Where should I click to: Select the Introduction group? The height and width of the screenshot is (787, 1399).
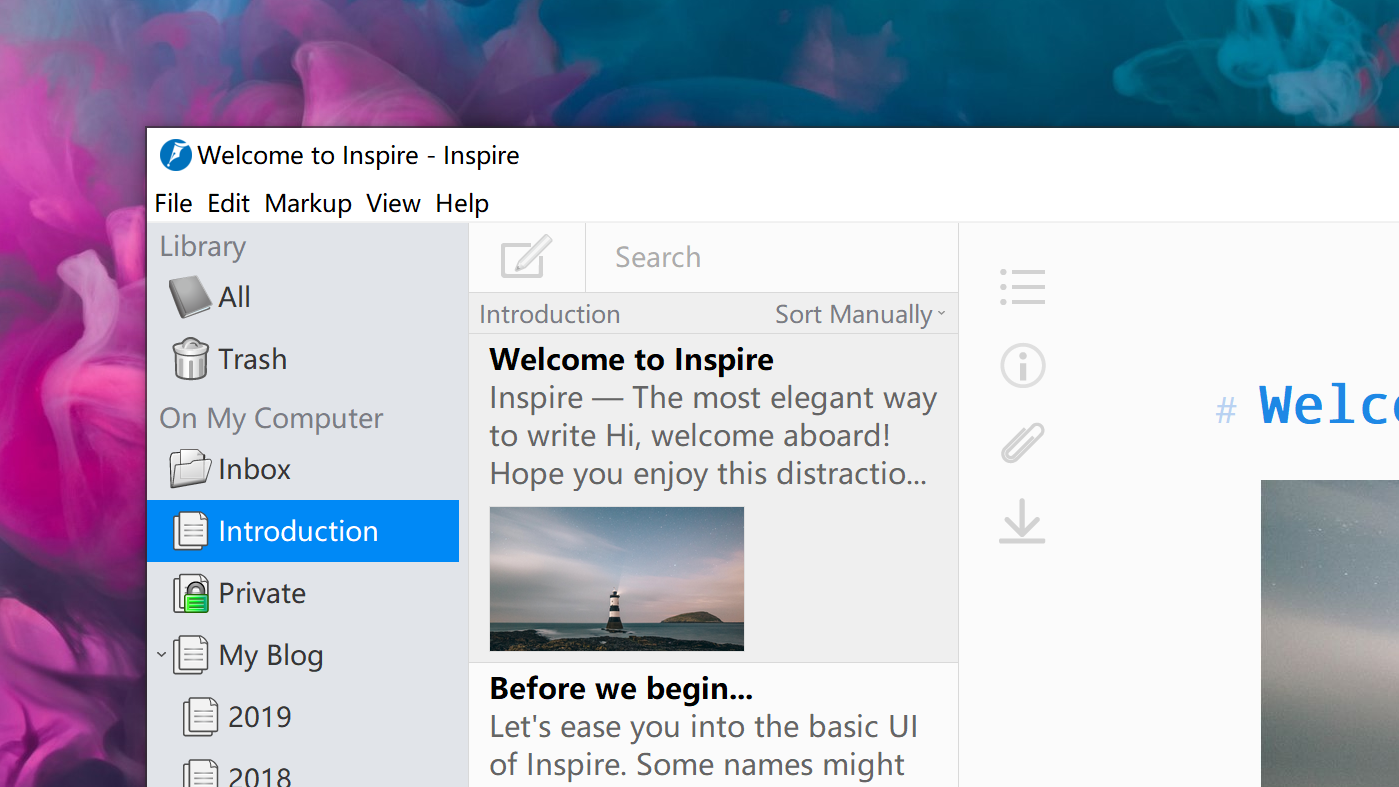point(303,531)
